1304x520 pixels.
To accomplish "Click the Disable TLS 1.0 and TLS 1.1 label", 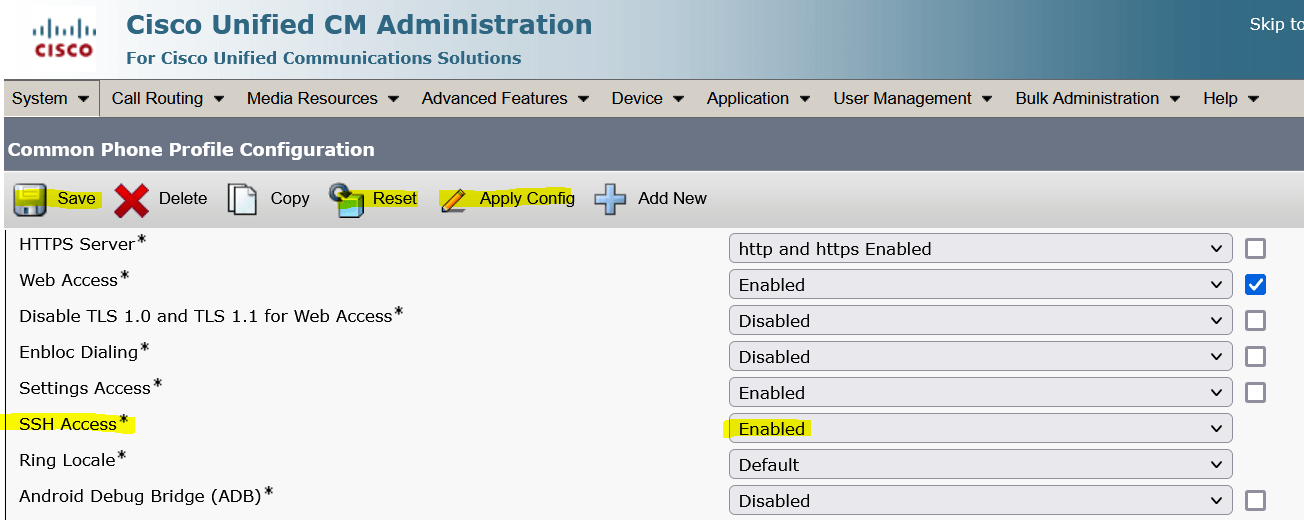I will click(x=205, y=316).
